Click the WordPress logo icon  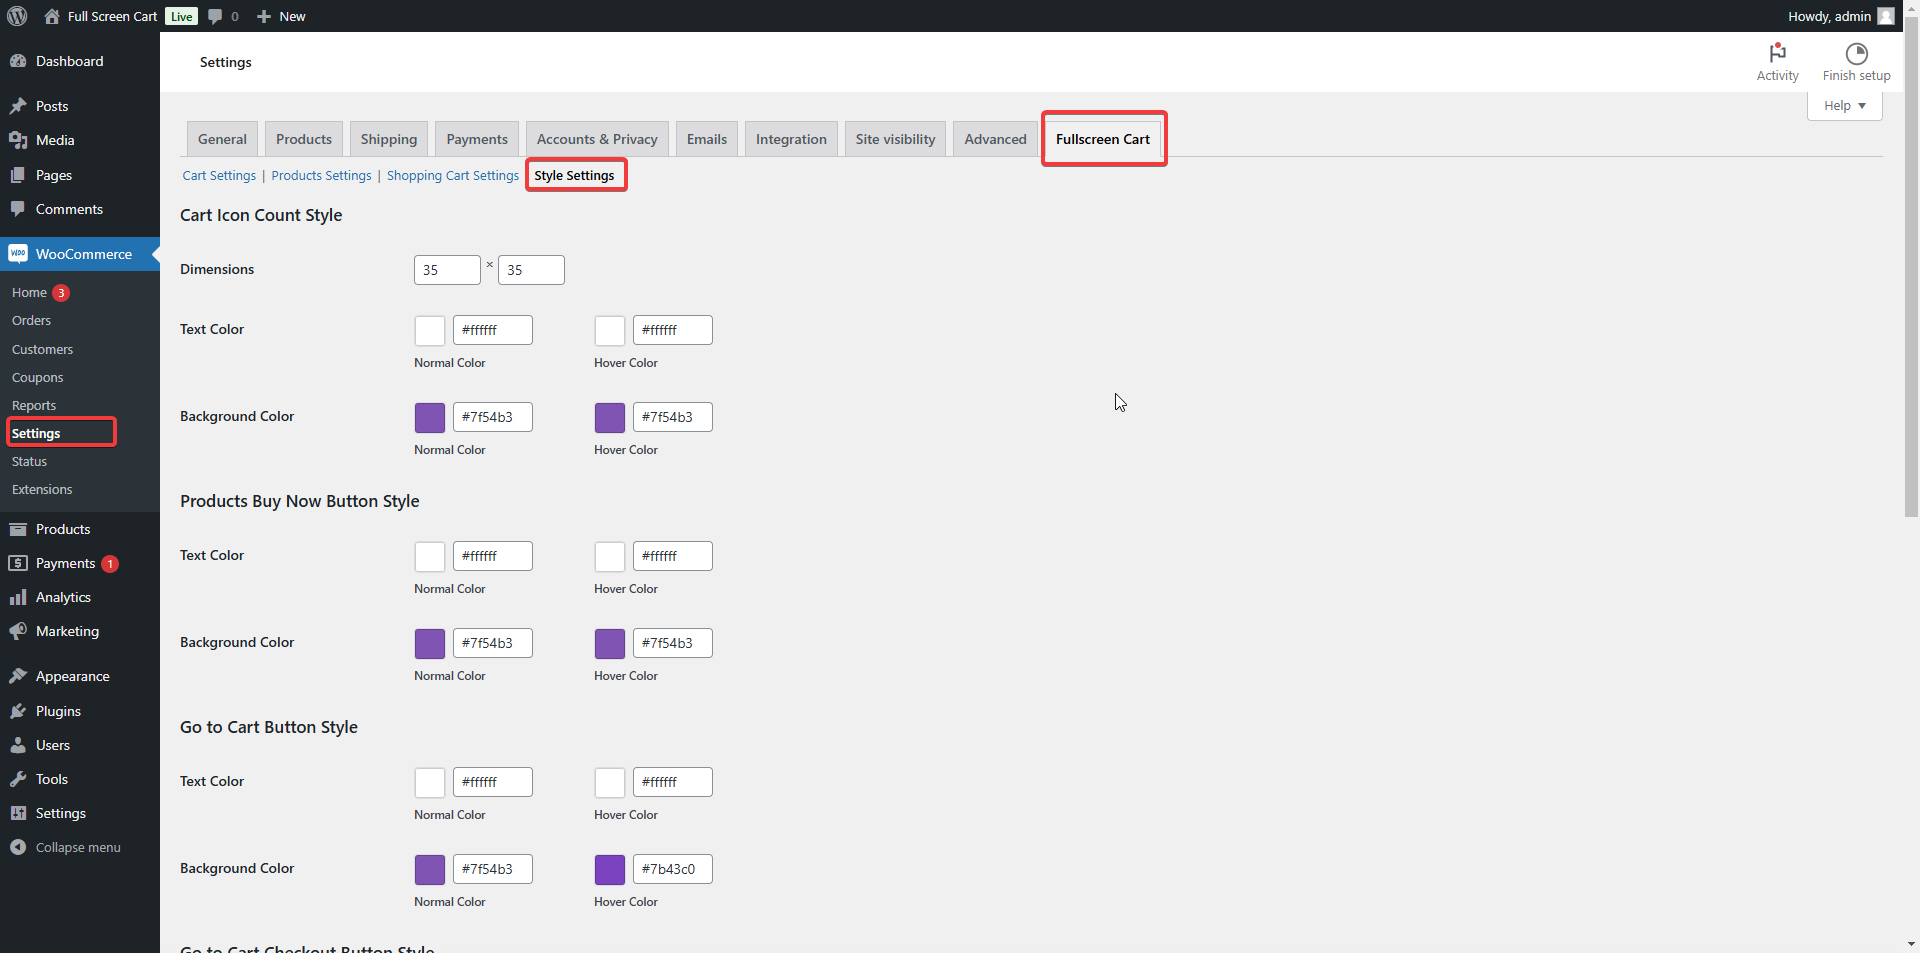[x=17, y=16]
